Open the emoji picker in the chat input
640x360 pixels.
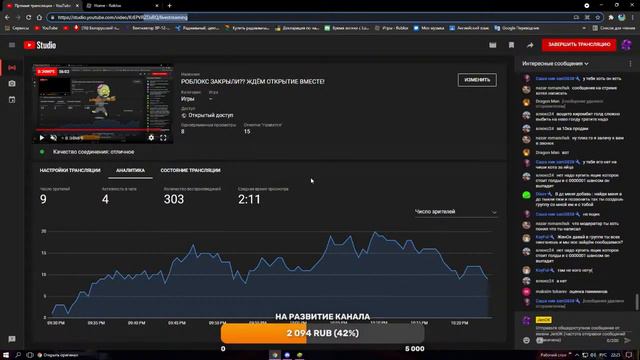(527, 340)
